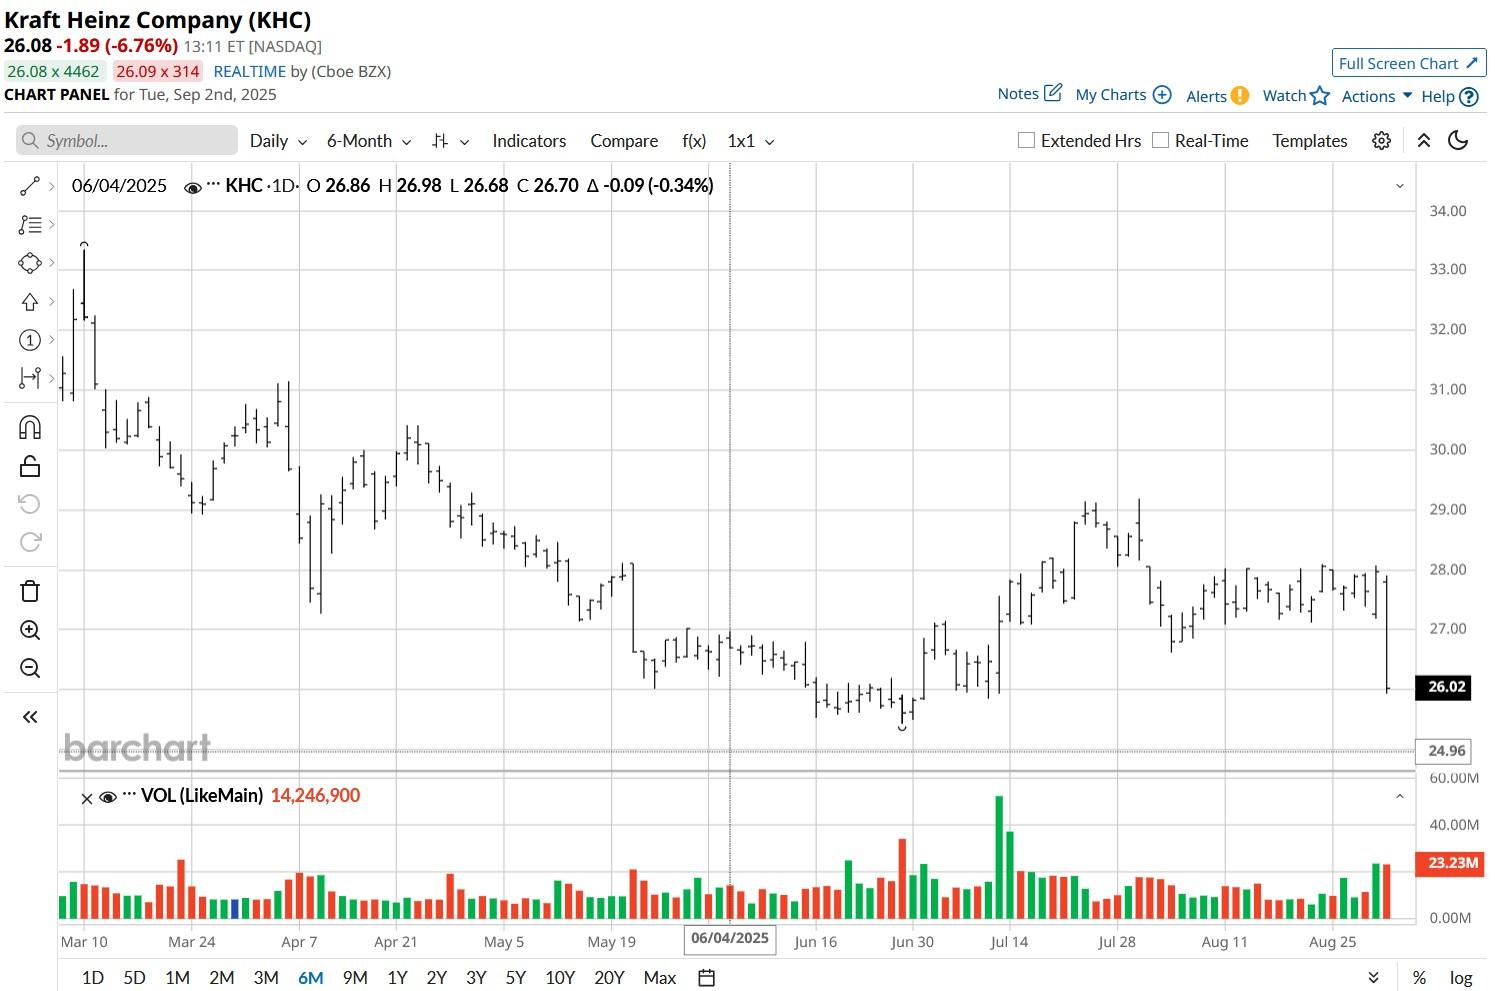Toggle the lock drawings icon
Viewport: 1495px width, 991px height.
click(30, 466)
